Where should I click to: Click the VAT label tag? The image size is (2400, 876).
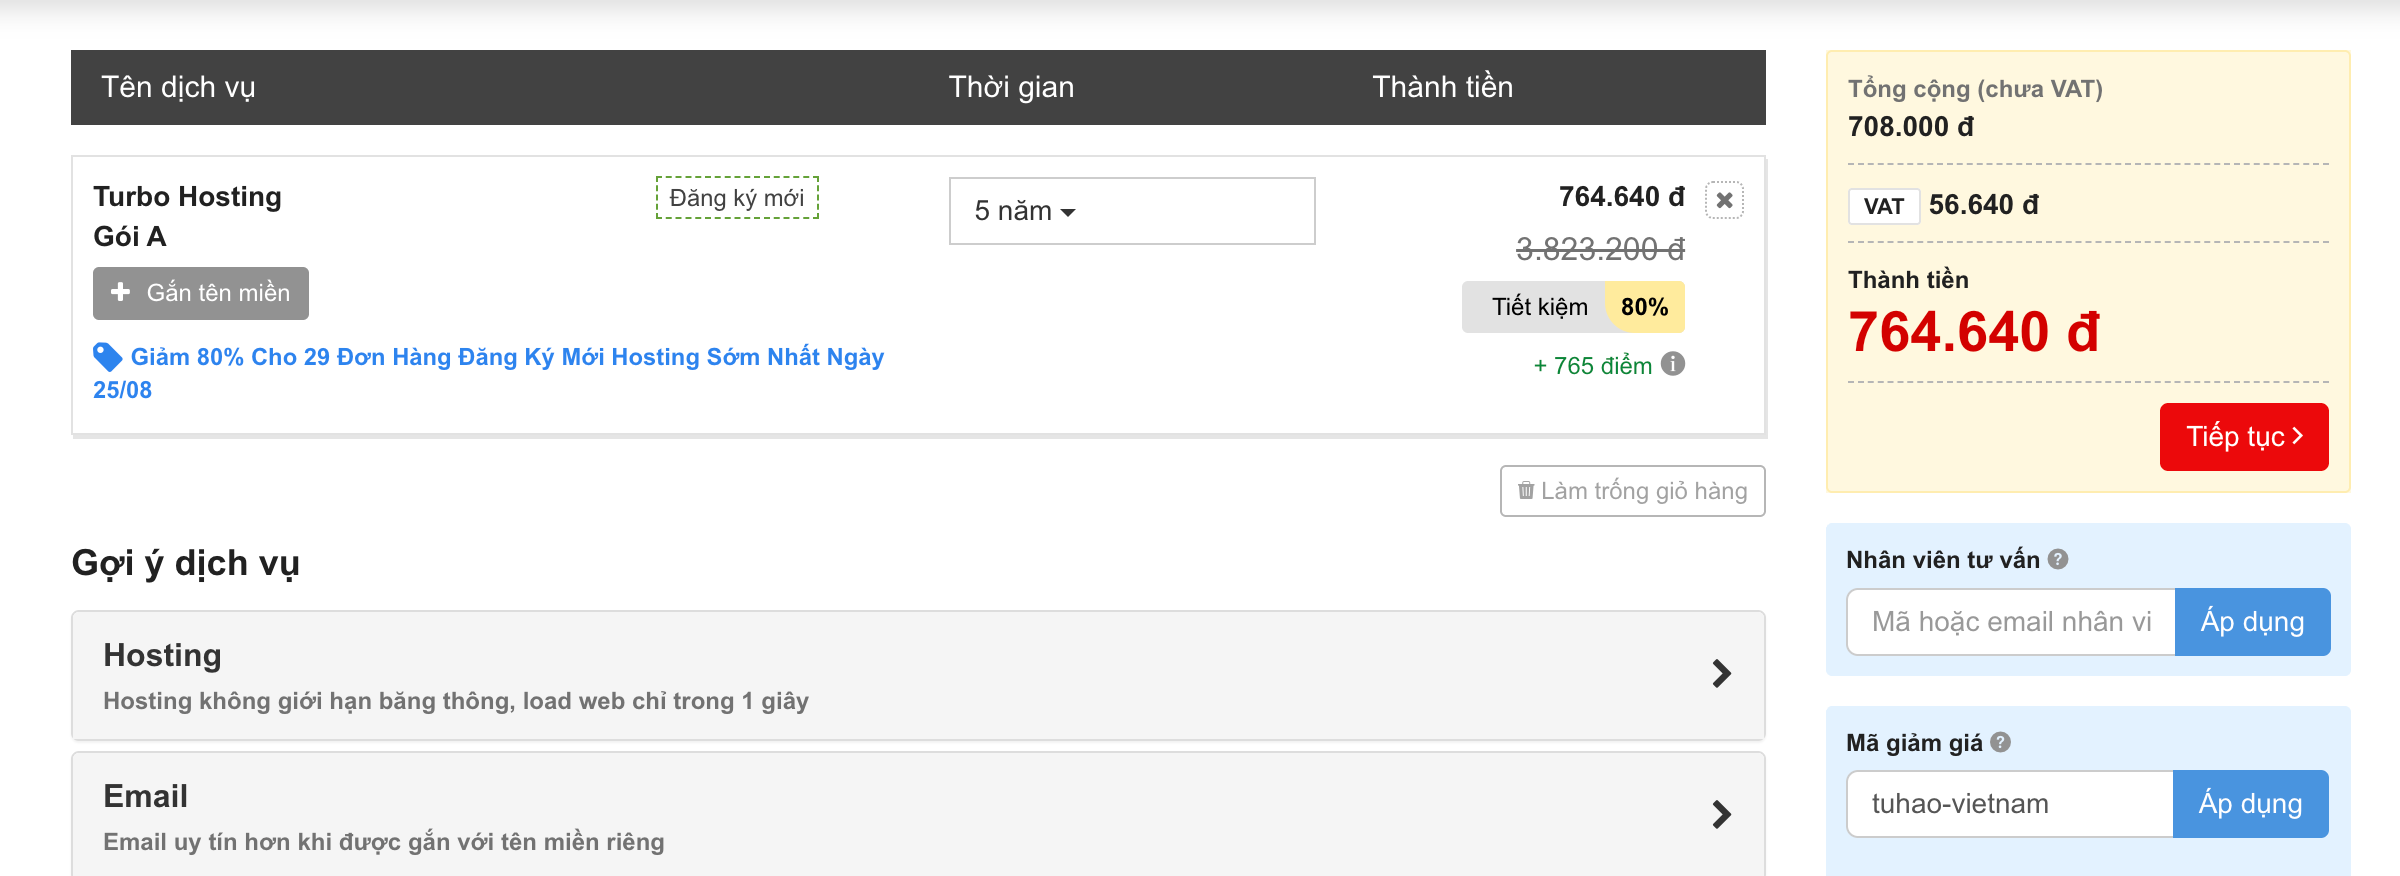coord(1883,206)
